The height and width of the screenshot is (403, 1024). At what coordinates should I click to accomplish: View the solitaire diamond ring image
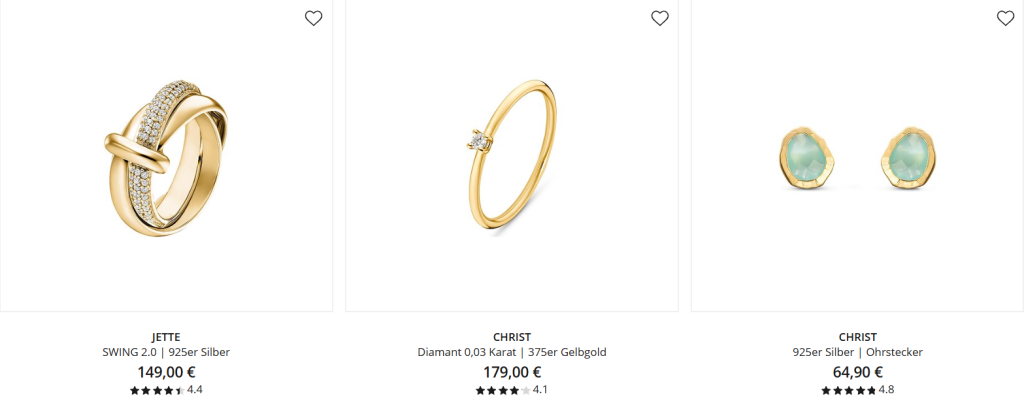(x=512, y=155)
